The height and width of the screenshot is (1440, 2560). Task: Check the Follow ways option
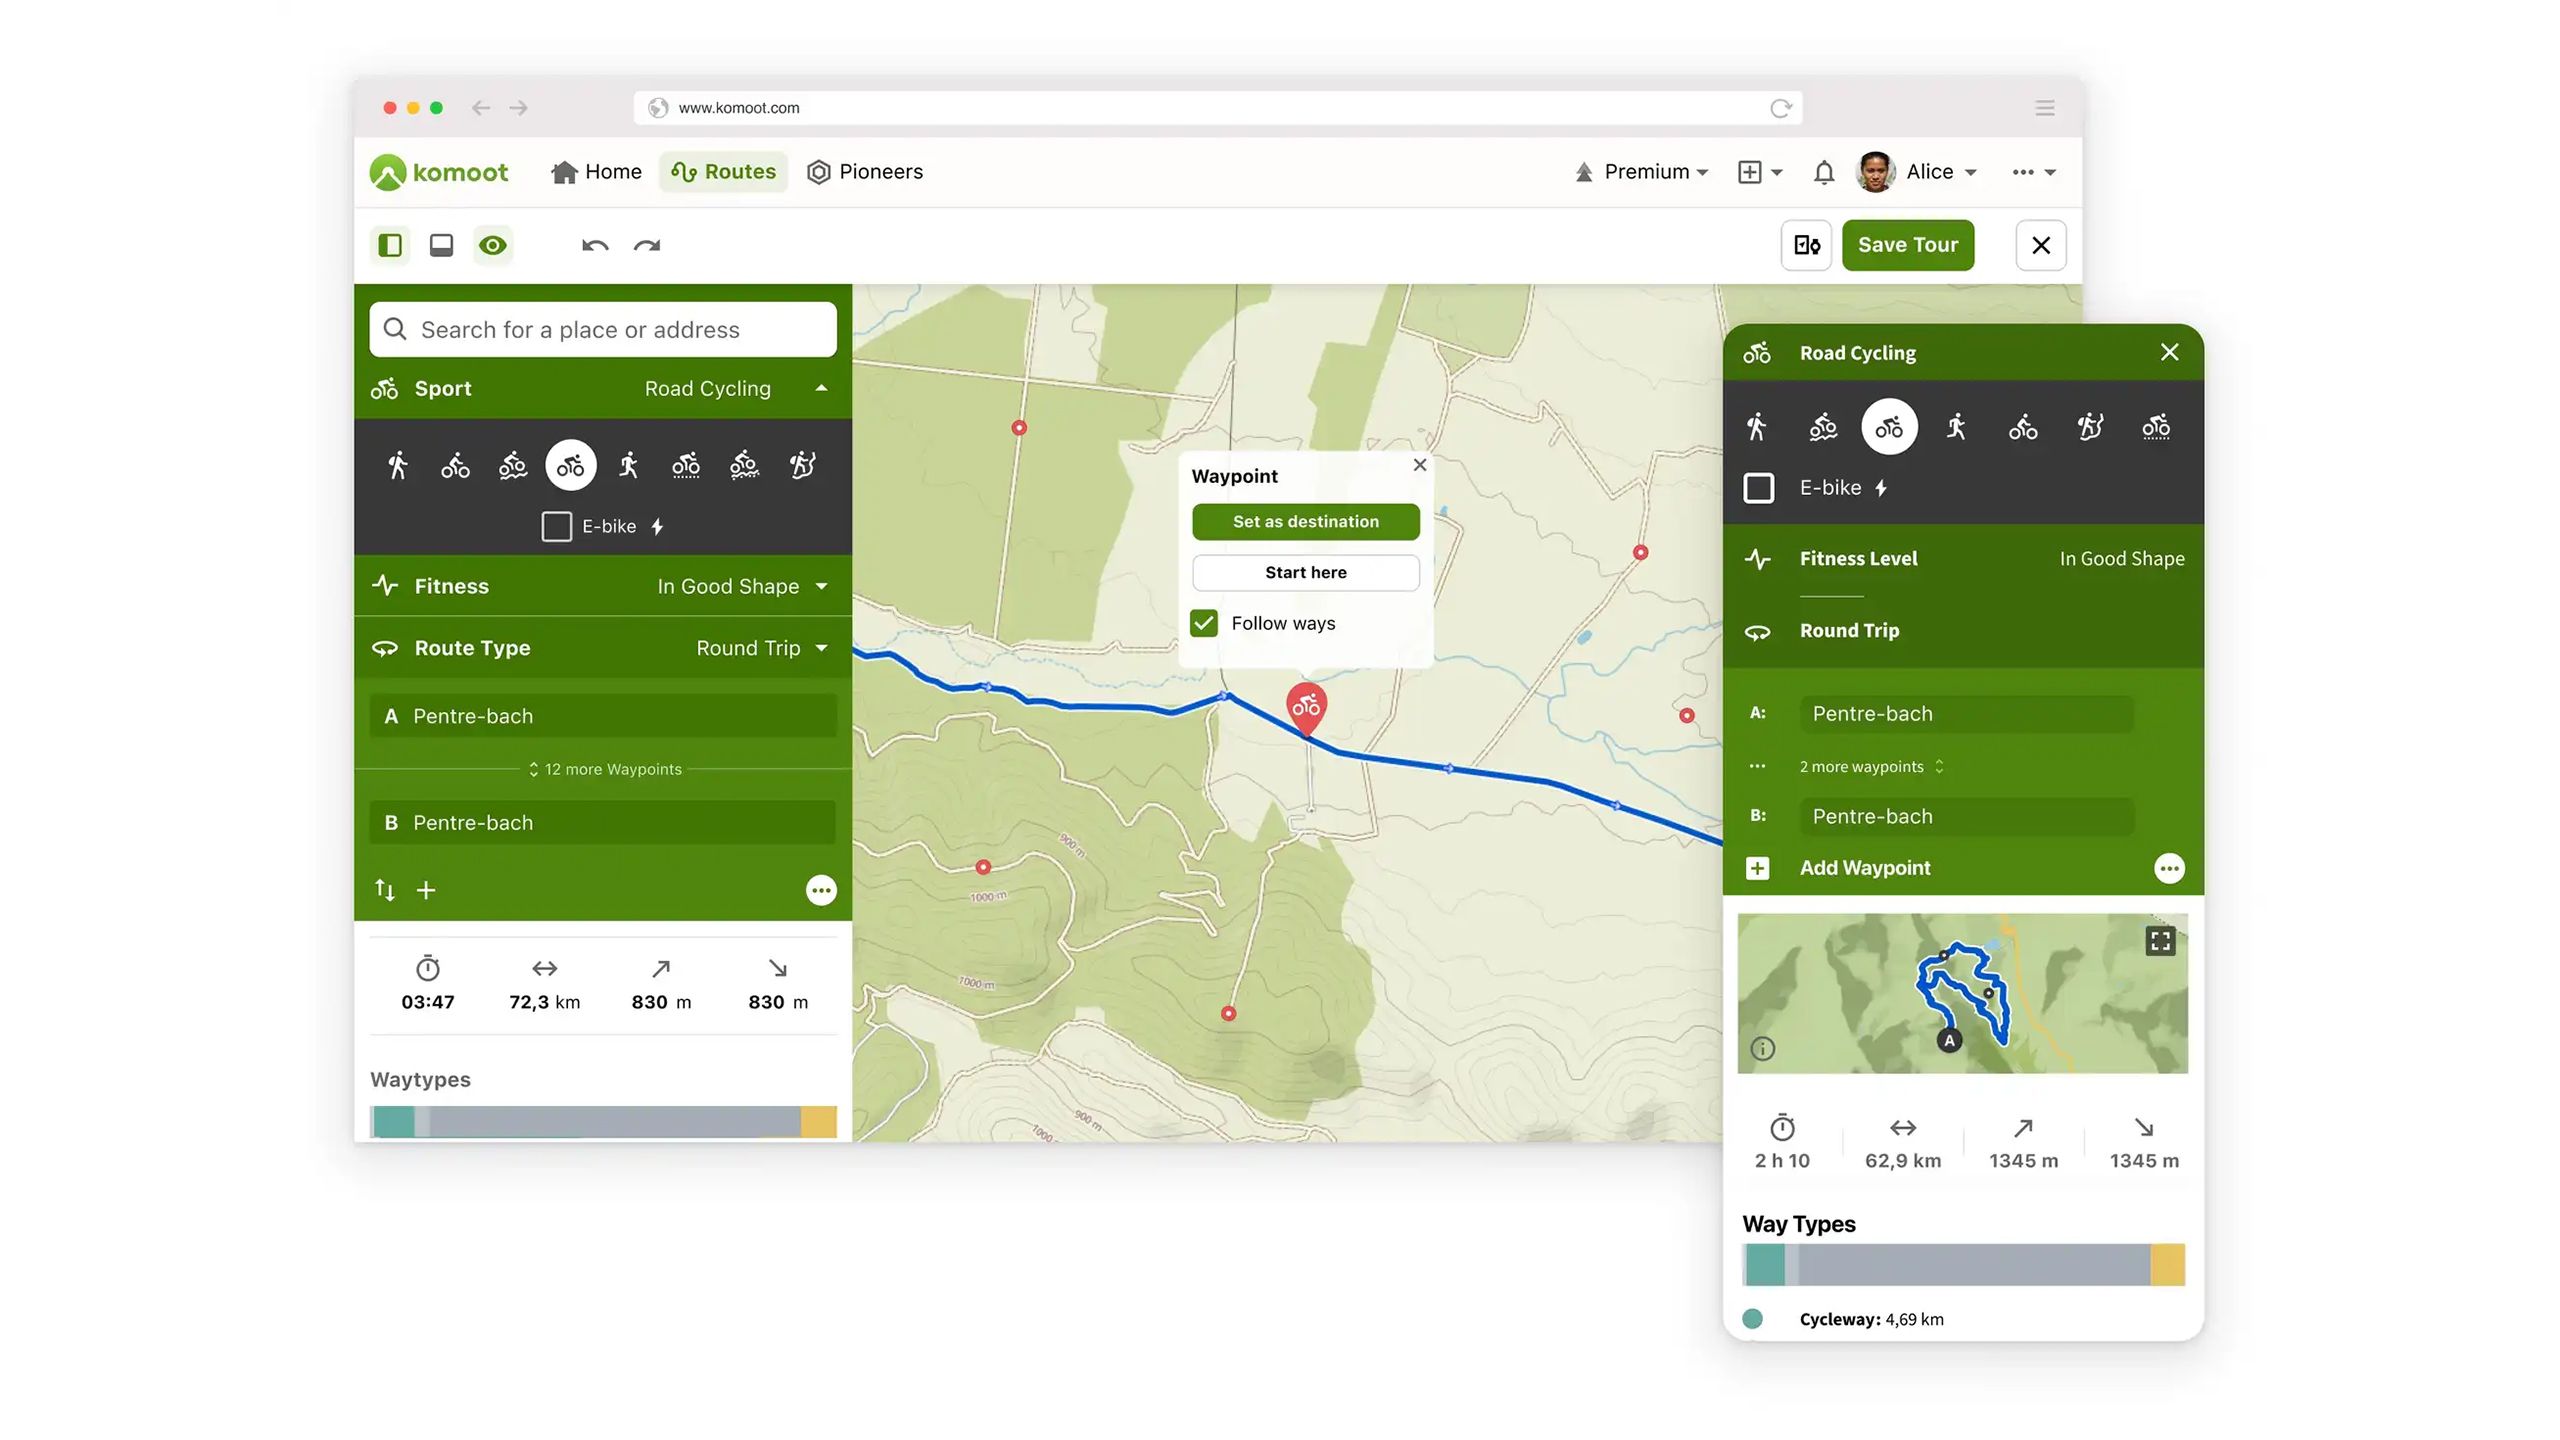click(1204, 622)
